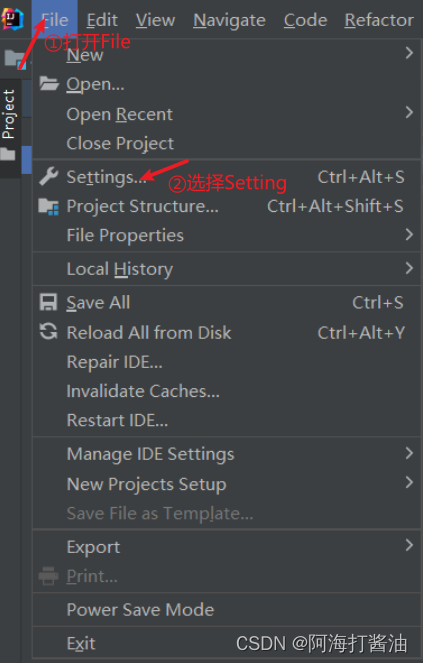The image size is (423, 663).
Task: Click the grayed printer icon beside Print
Action: pyautogui.click(x=48, y=576)
